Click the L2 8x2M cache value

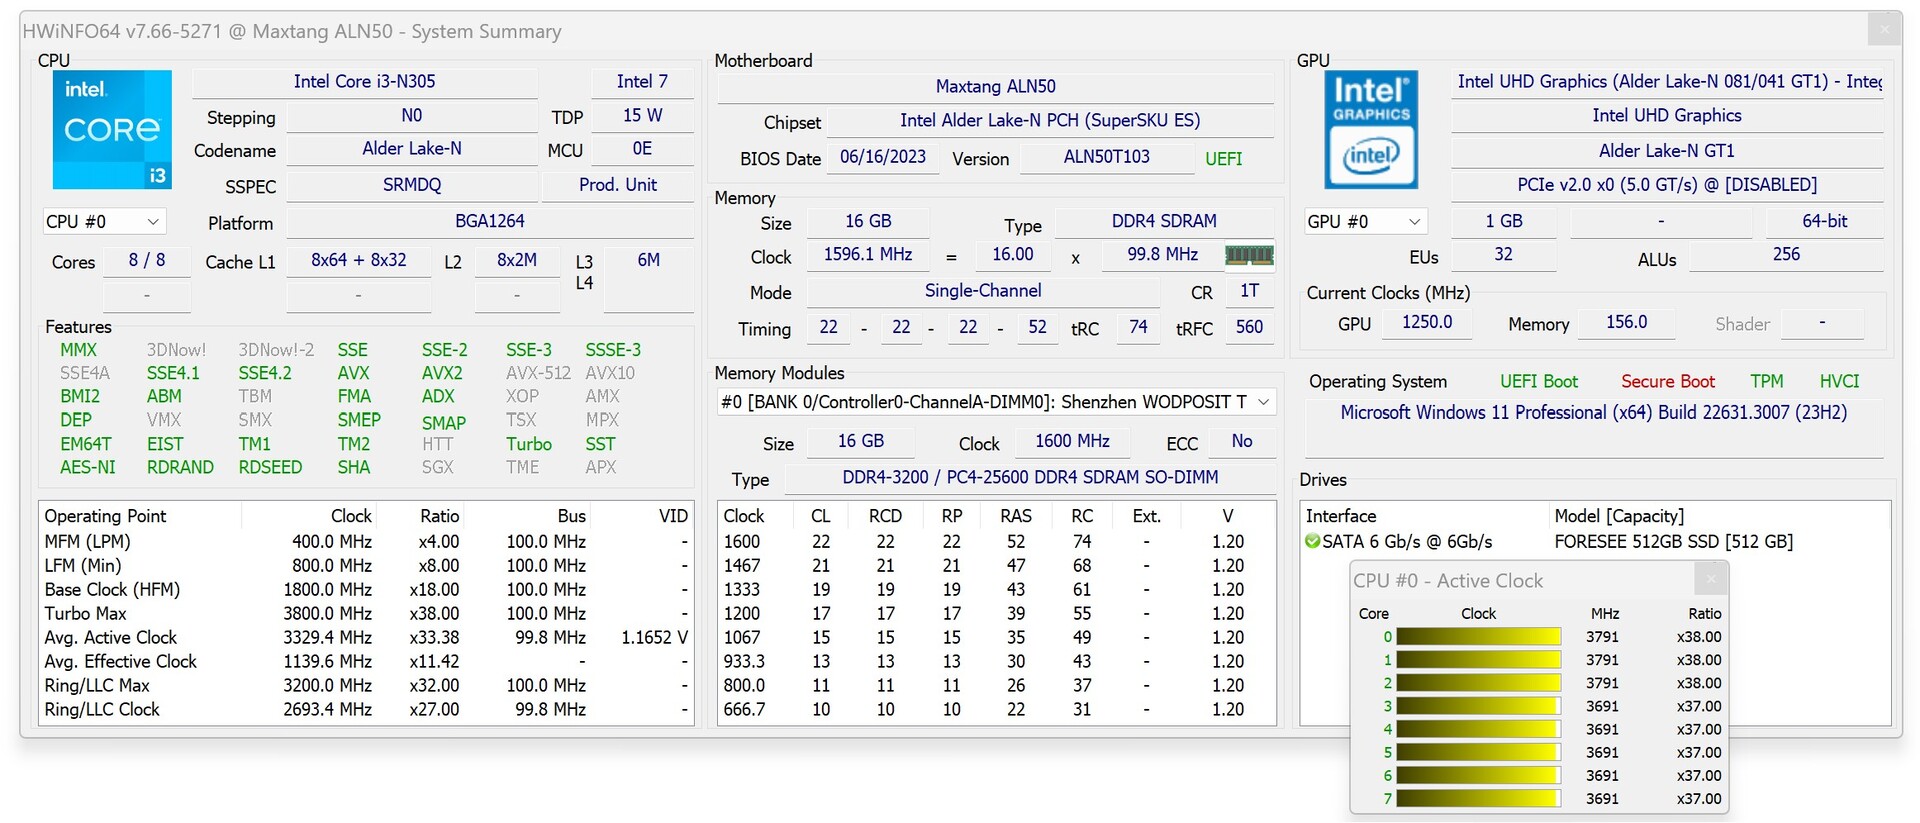pos(517,260)
